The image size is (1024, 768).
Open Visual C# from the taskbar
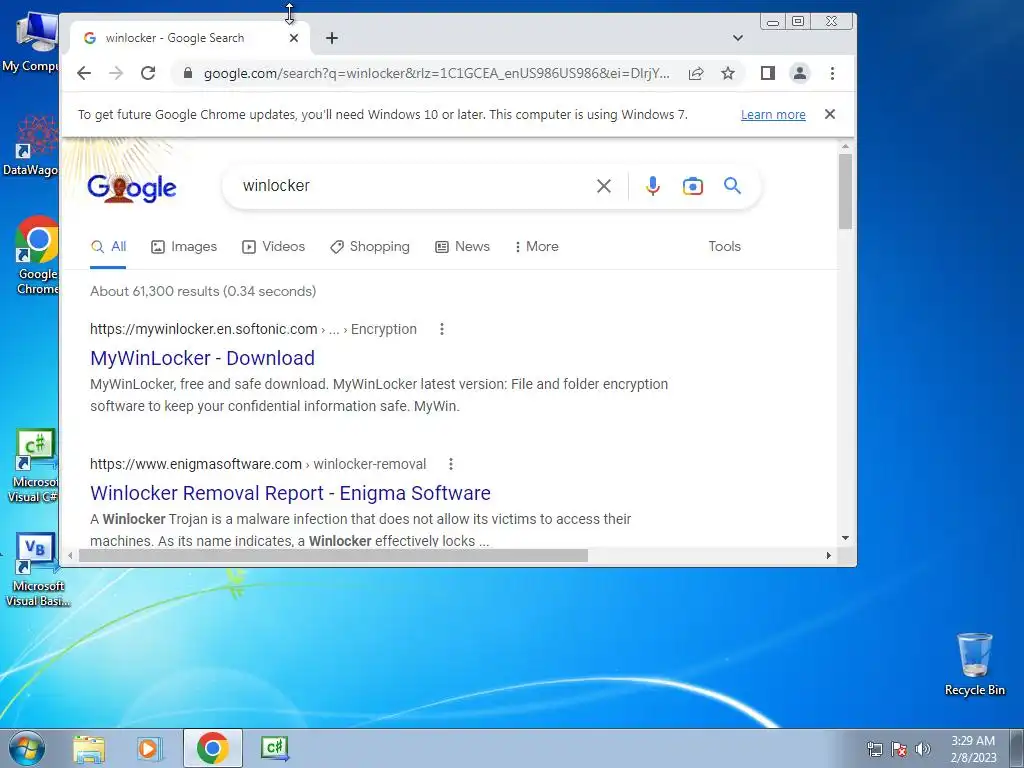[x=274, y=748]
